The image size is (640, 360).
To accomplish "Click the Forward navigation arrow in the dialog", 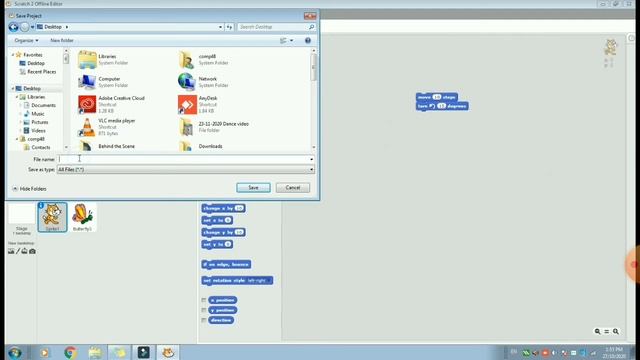I will pyautogui.click(x=24, y=27).
